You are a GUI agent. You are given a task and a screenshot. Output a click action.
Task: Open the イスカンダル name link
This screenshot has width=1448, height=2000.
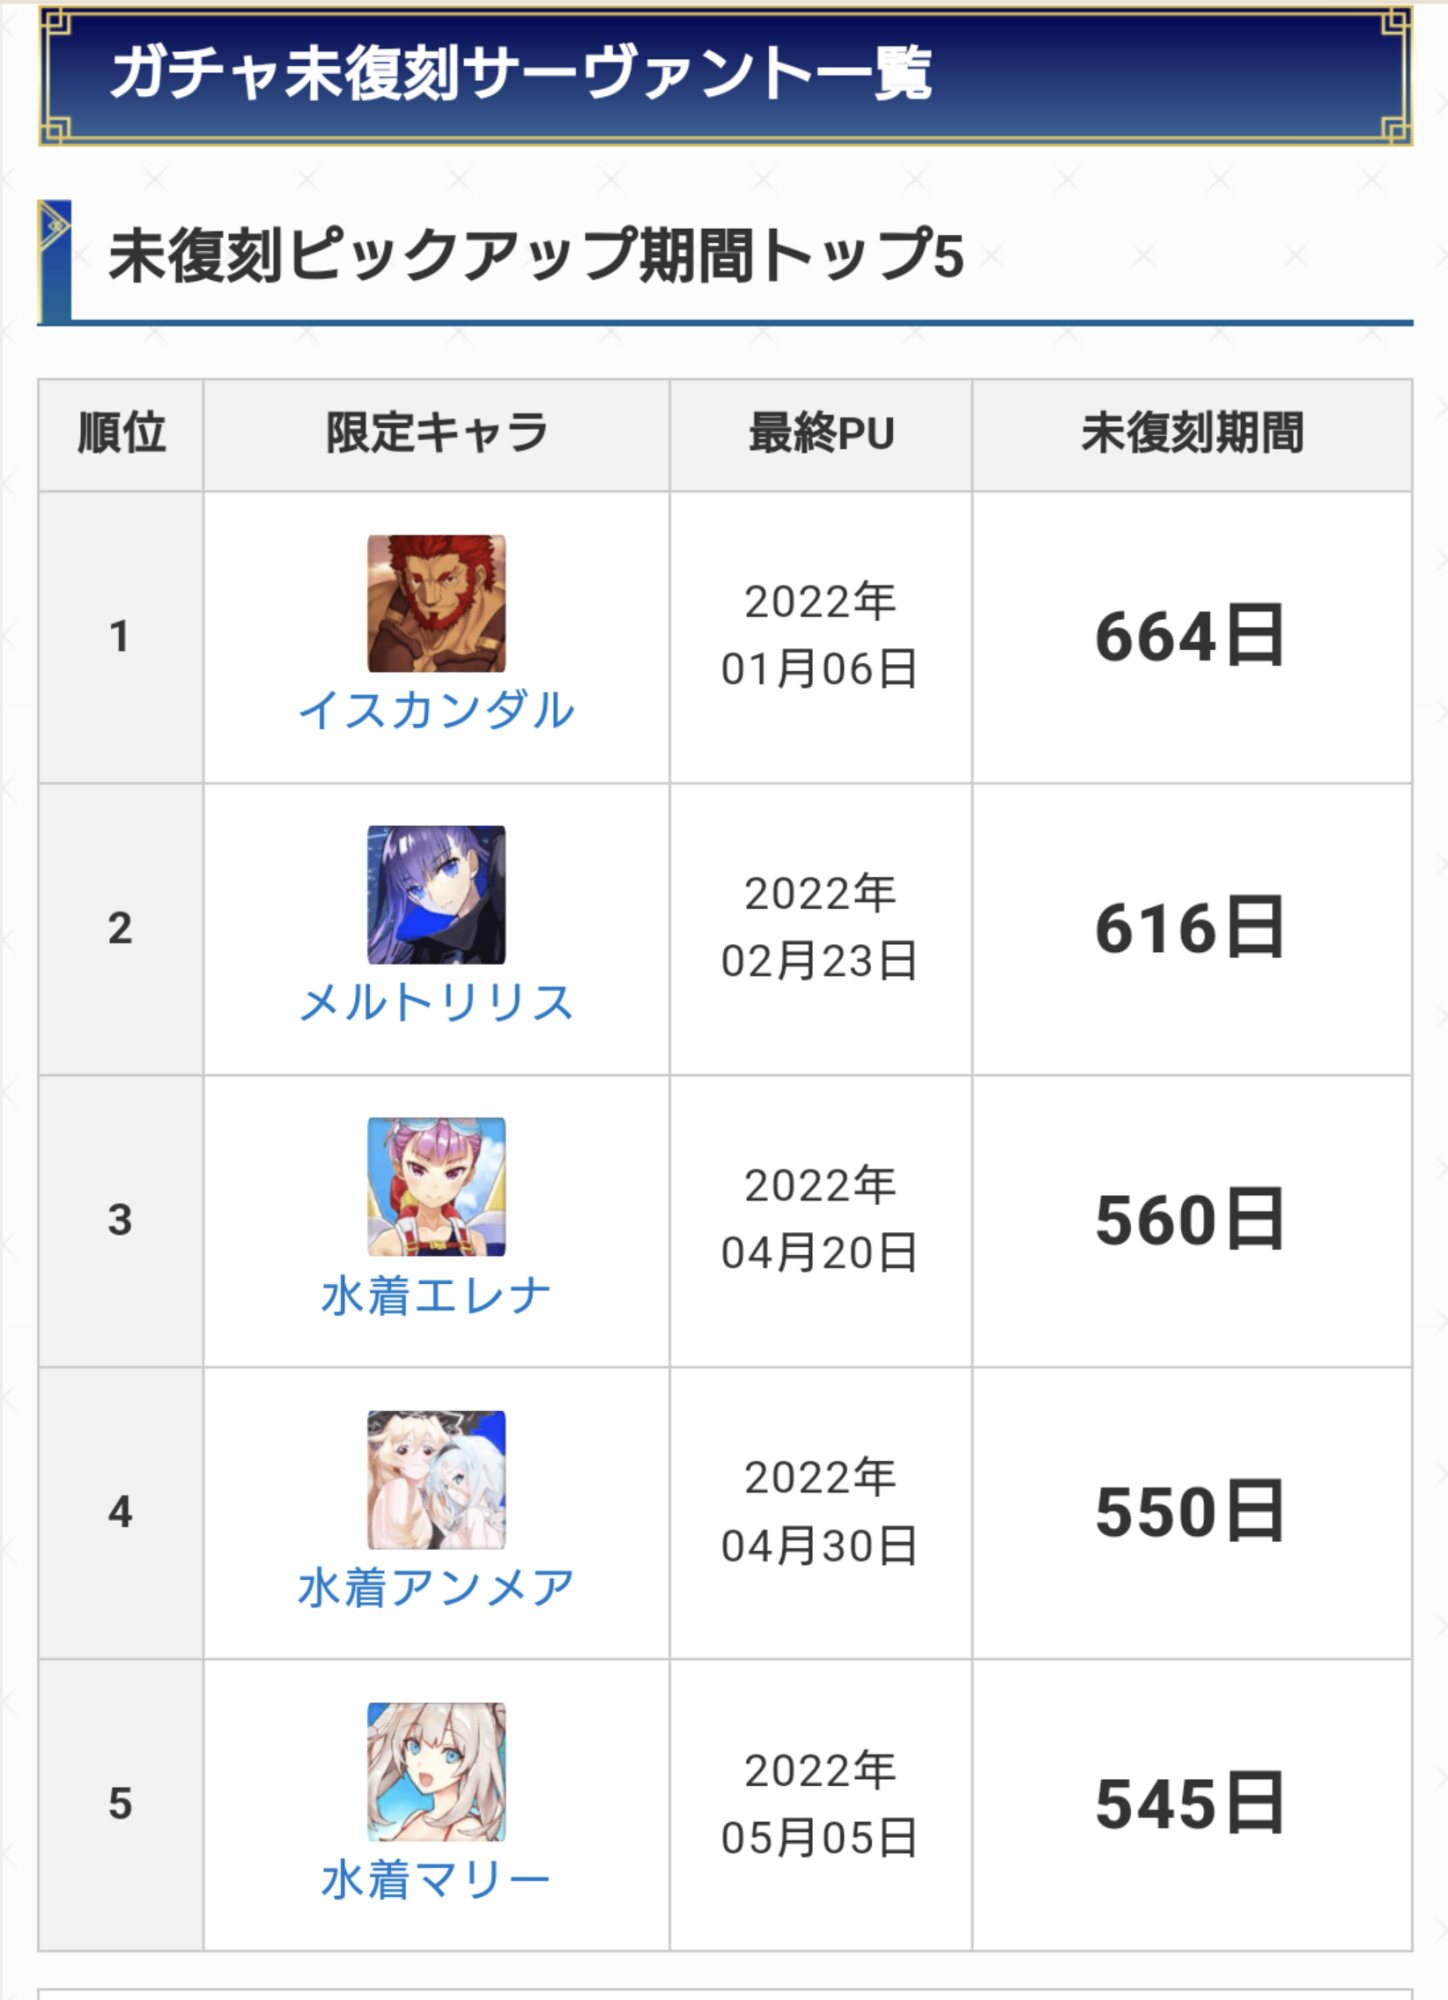point(436,711)
